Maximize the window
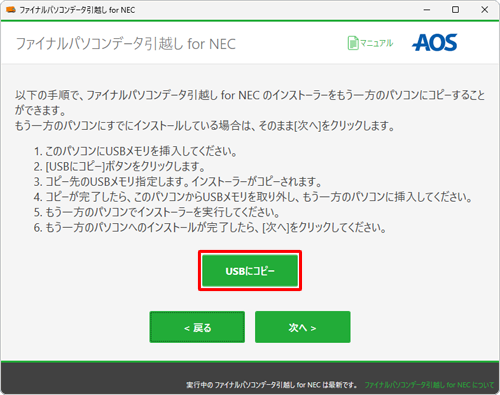Viewport: 500px width, 395px height. click(x=455, y=10)
